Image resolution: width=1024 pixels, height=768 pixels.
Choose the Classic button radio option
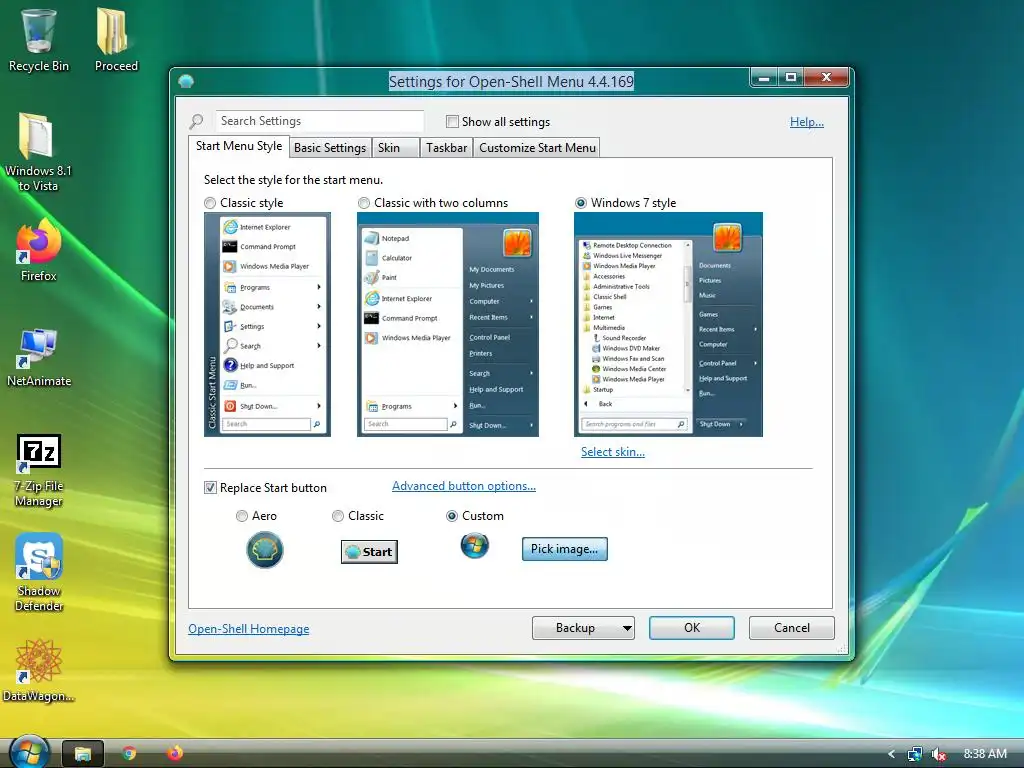point(338,516)
